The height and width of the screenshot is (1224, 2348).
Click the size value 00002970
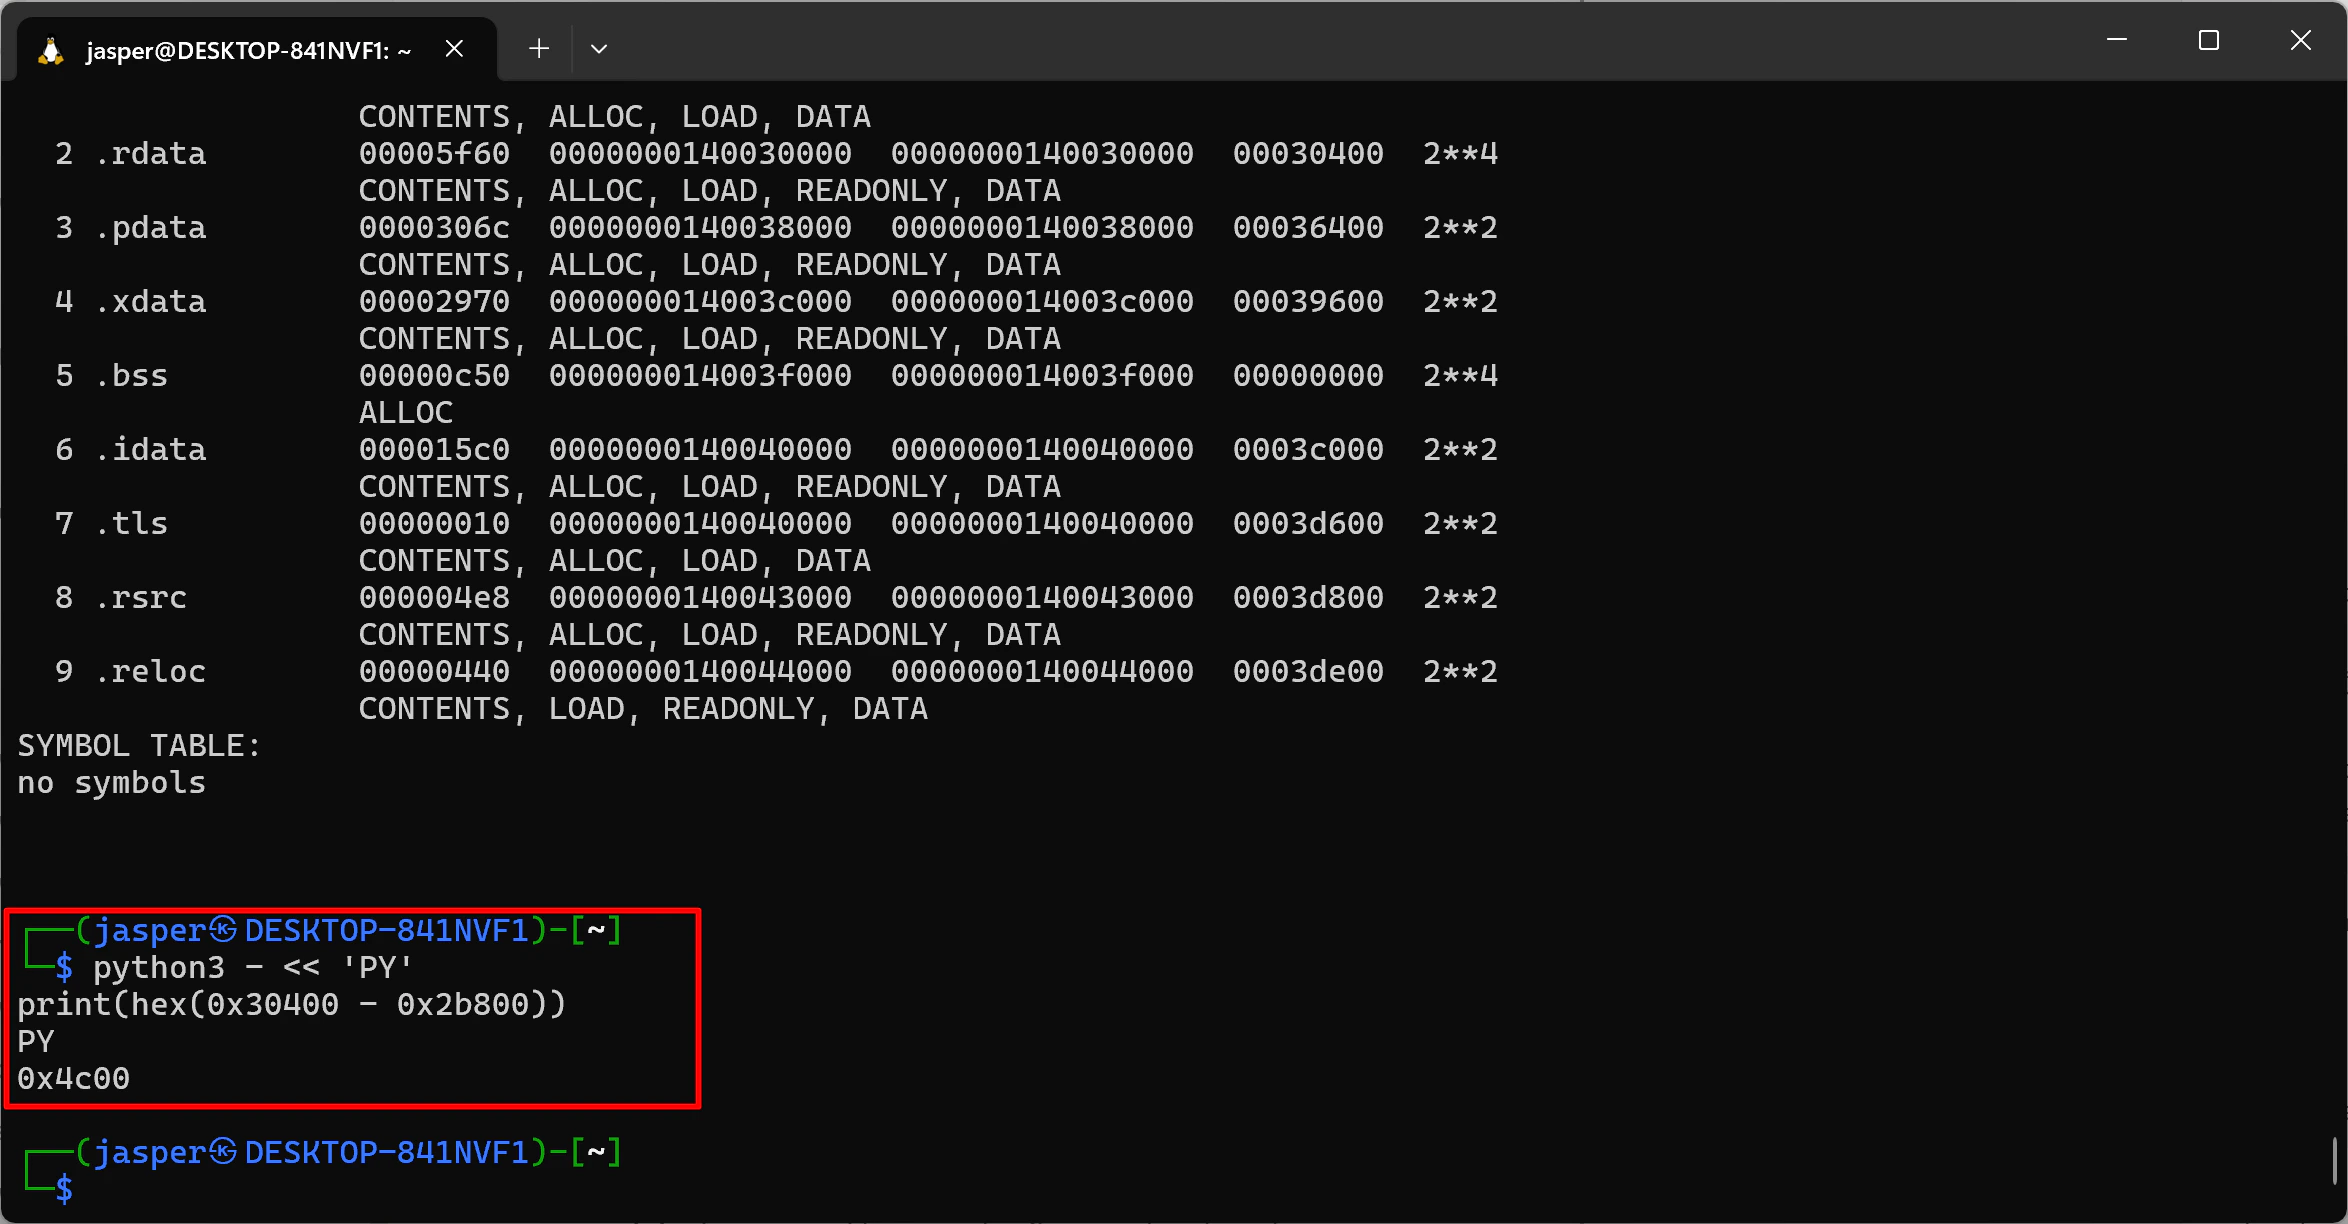tap(435, 302)
